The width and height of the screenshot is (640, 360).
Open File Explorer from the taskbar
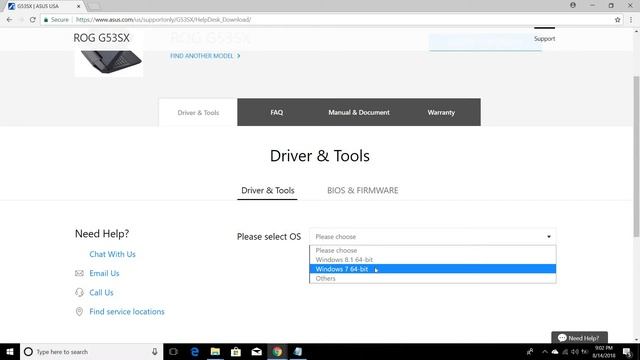click(x=215, y=352)
